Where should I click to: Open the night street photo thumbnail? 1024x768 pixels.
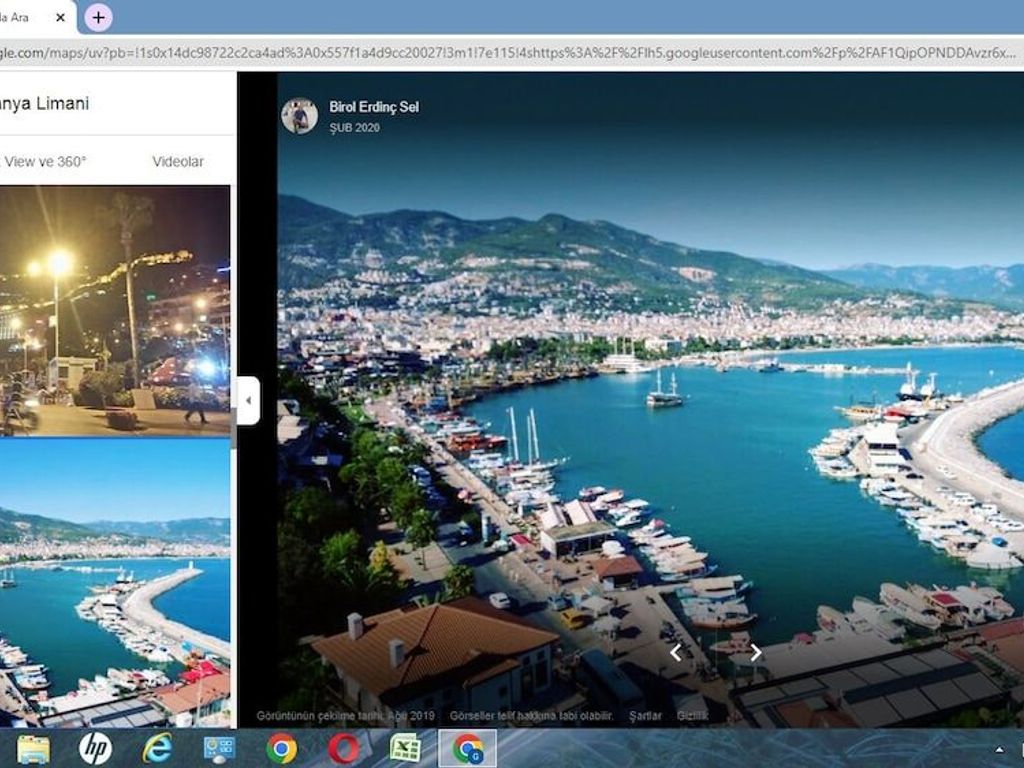[115, 310]
